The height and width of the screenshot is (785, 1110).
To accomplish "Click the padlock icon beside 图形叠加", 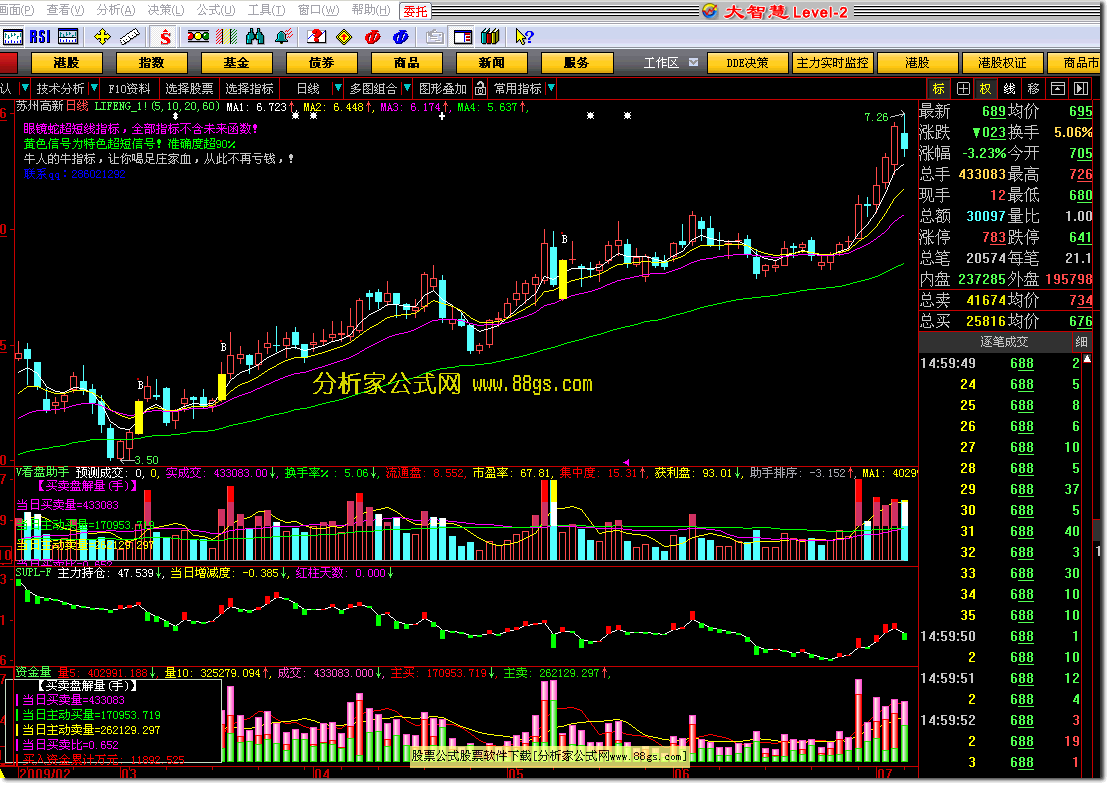I will (481, 88).
